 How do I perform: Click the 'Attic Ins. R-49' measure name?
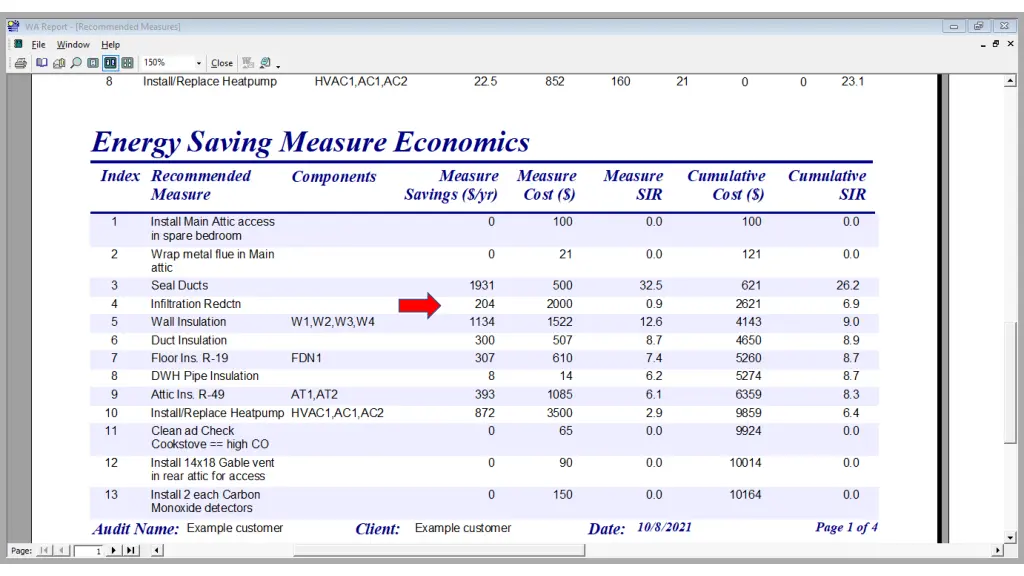point(188,394)
